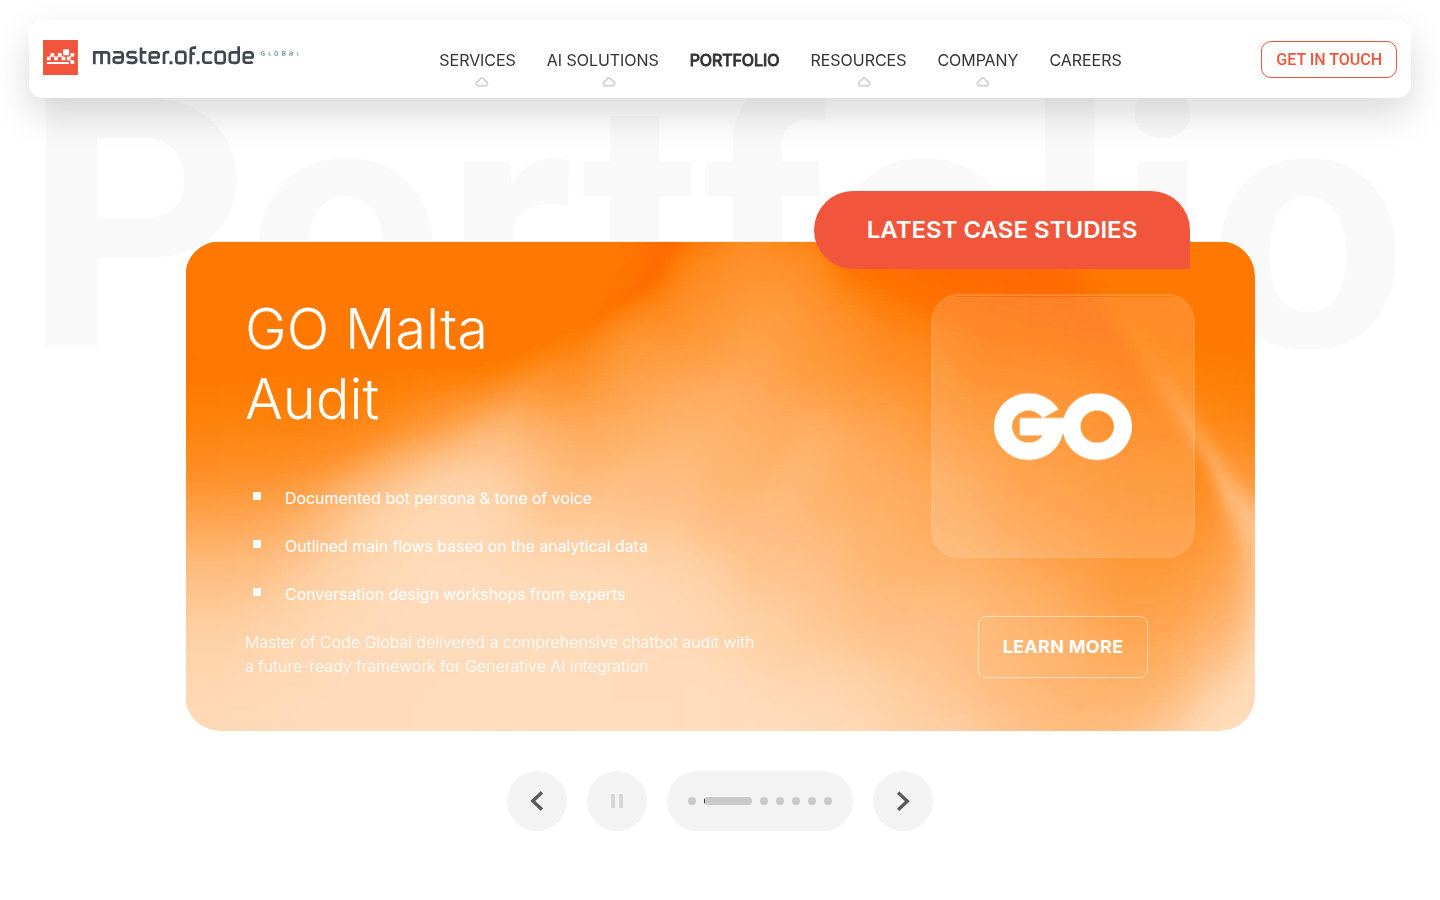Click Learn More on GO Malta card
Screen dimensions: 1440x900
tap(1063, 647)
